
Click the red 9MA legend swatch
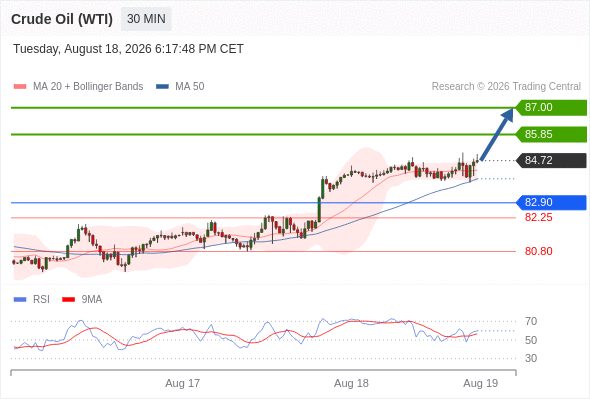click(68, 300)
